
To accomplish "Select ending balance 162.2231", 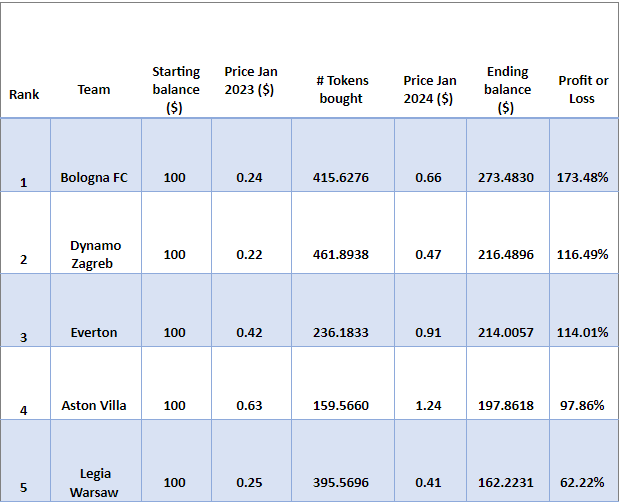I will click(x=506, y=483).
